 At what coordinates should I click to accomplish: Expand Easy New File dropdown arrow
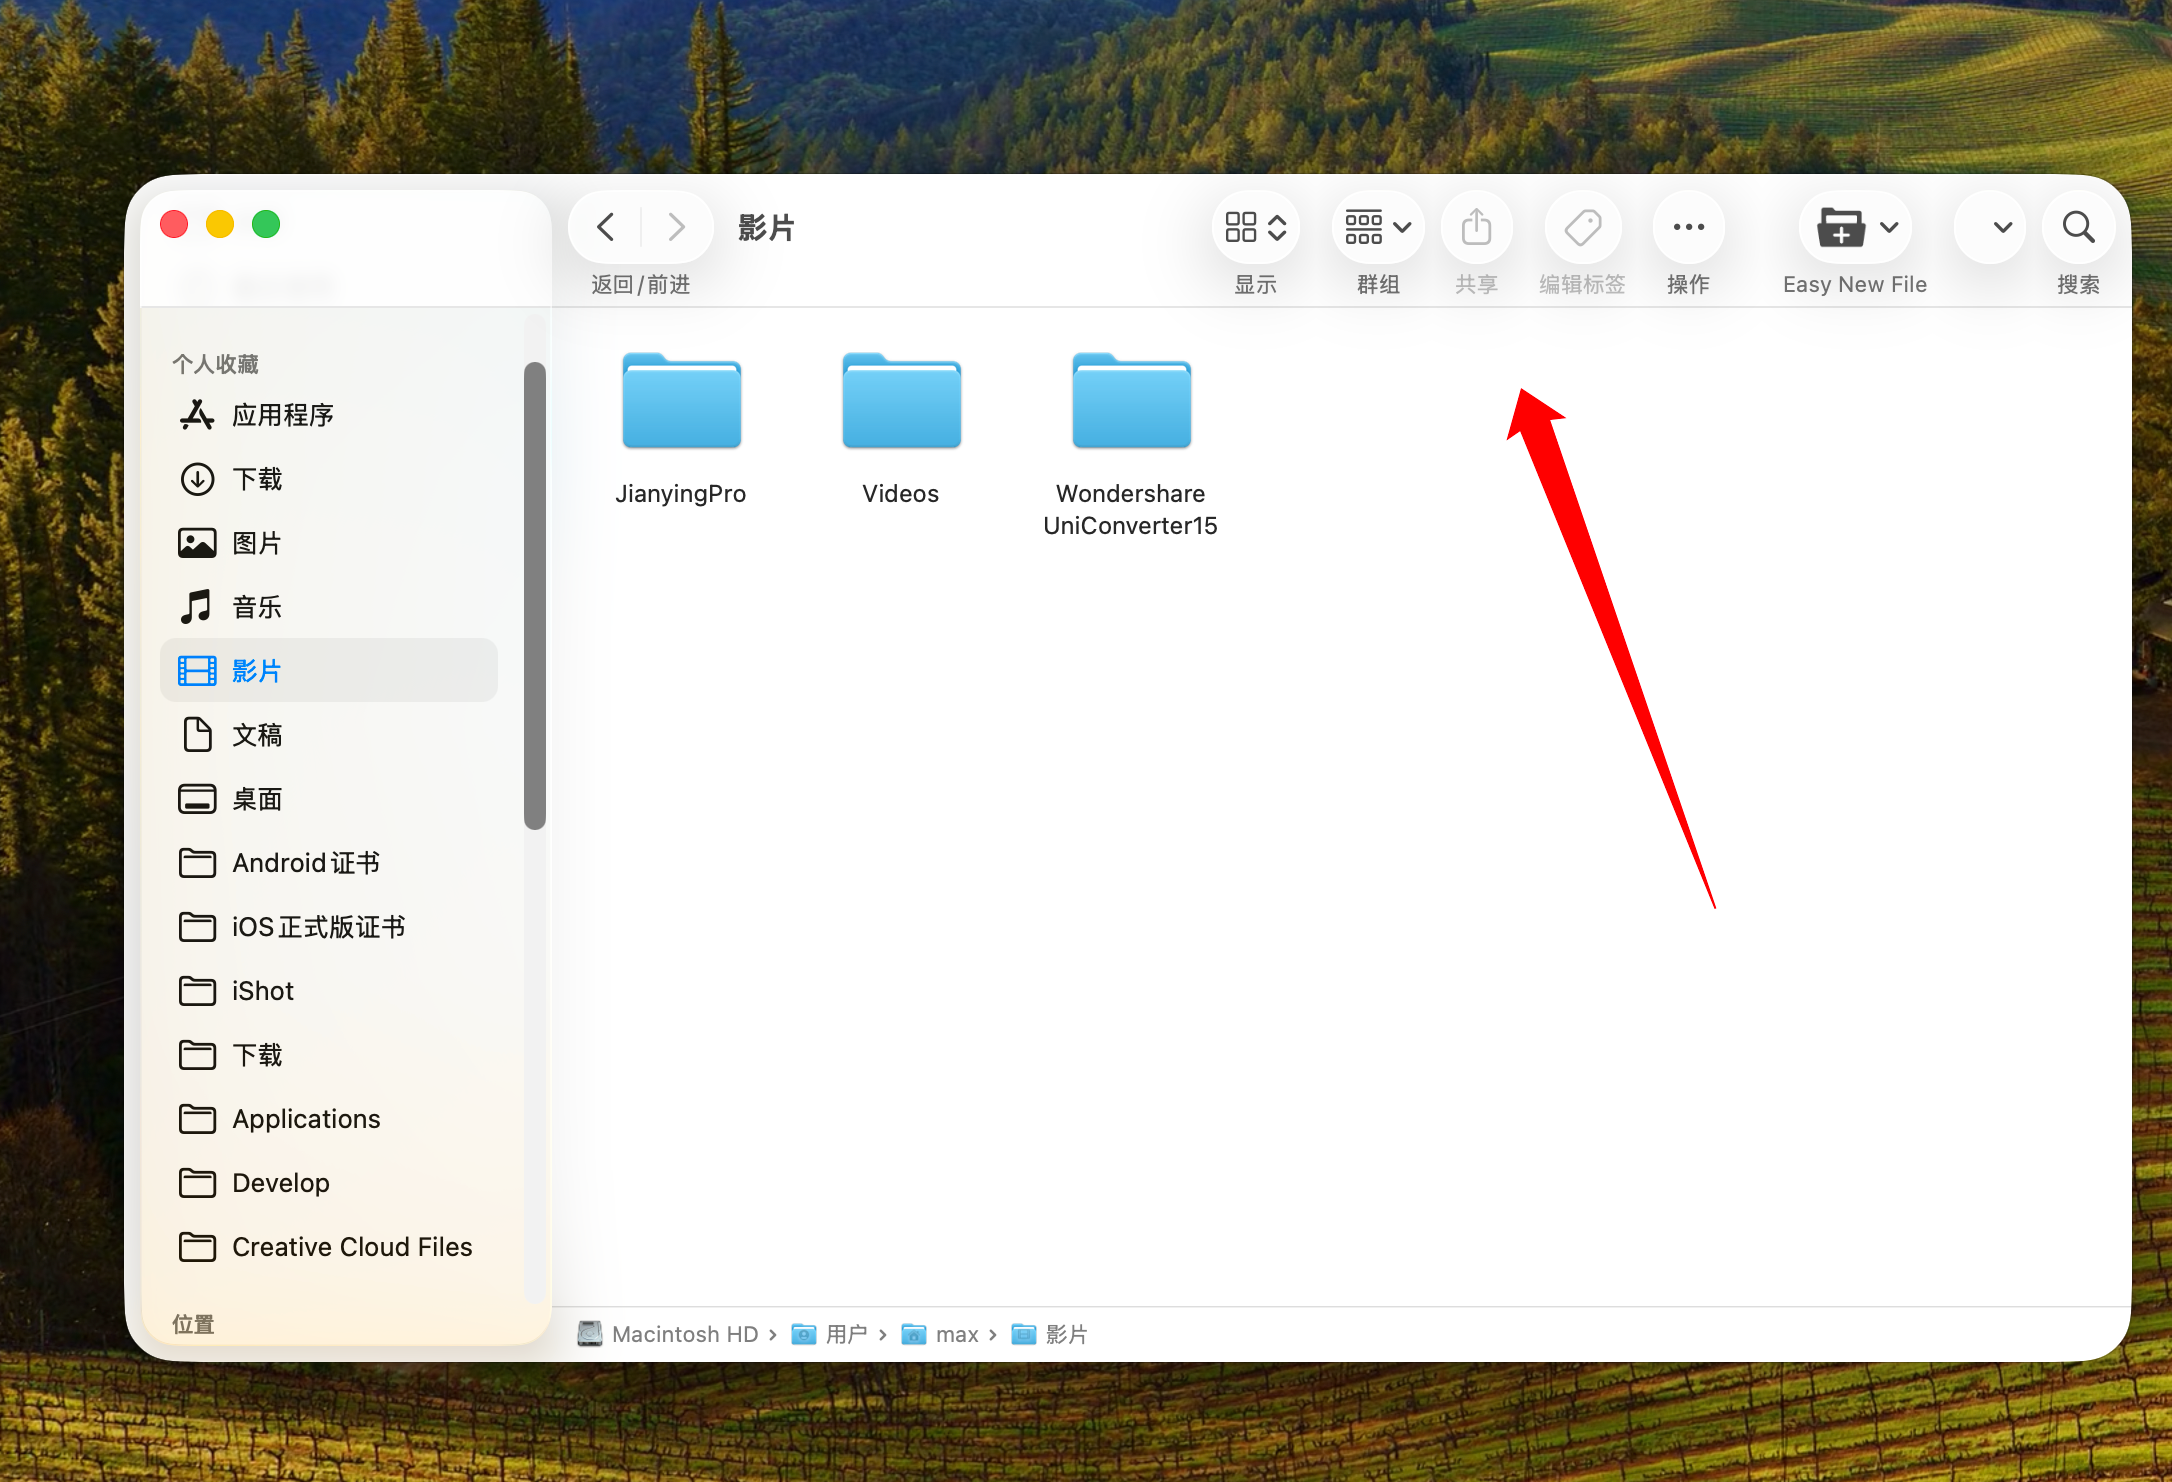[1889, 227]
